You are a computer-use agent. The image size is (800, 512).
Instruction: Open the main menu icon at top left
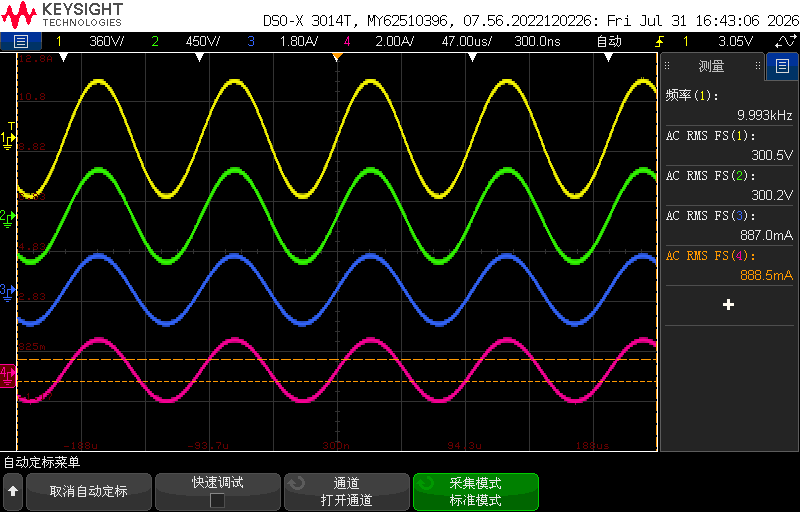20,41
